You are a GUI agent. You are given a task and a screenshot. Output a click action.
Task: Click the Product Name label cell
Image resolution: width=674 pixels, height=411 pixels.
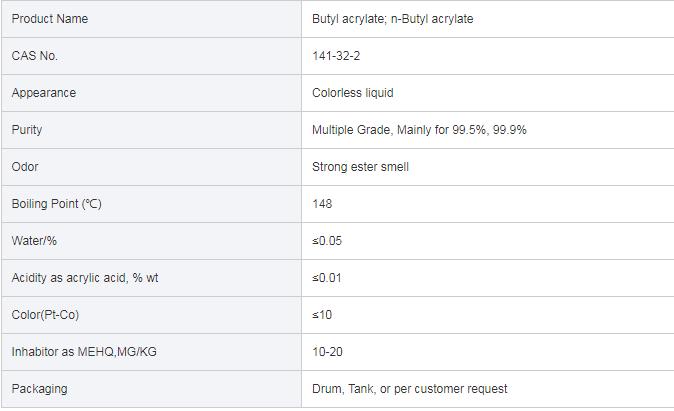pyautogui.click(x=50, y=19)
